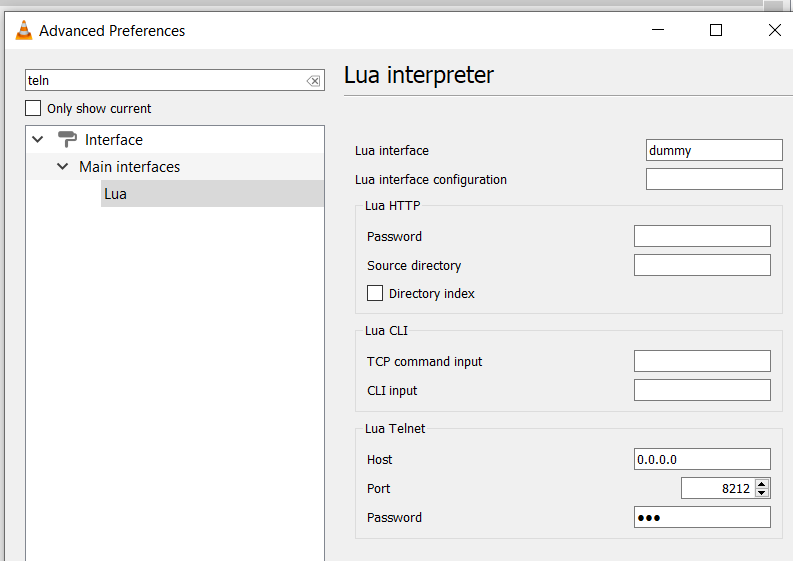Screen dimensions: 793x561
Task: Enable Only show current checkbox
Action: 33,108
